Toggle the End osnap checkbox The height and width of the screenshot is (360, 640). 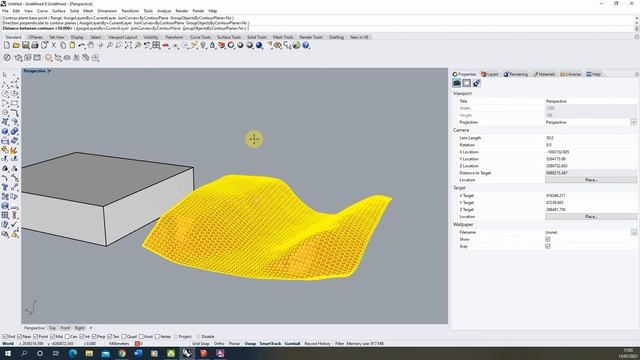pos(5,337)
